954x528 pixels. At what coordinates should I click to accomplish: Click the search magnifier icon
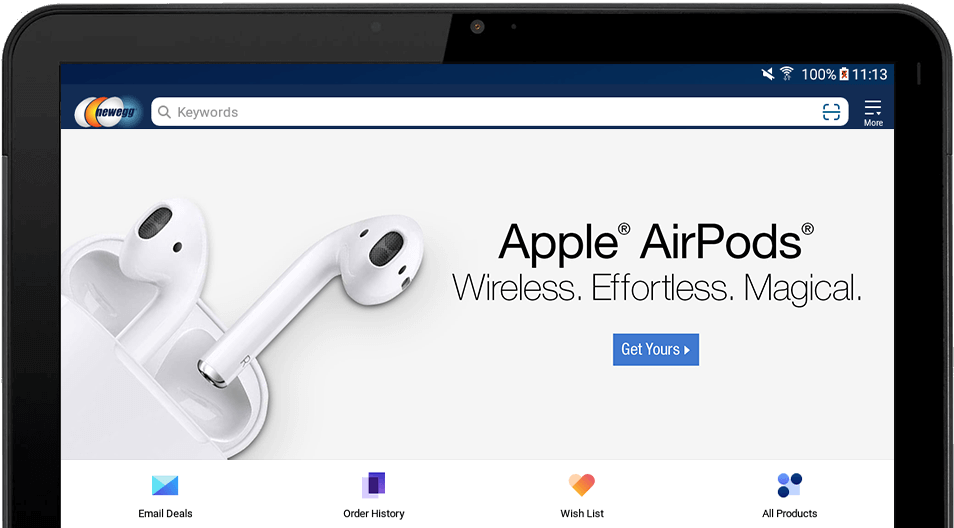(x=164, y=112)
